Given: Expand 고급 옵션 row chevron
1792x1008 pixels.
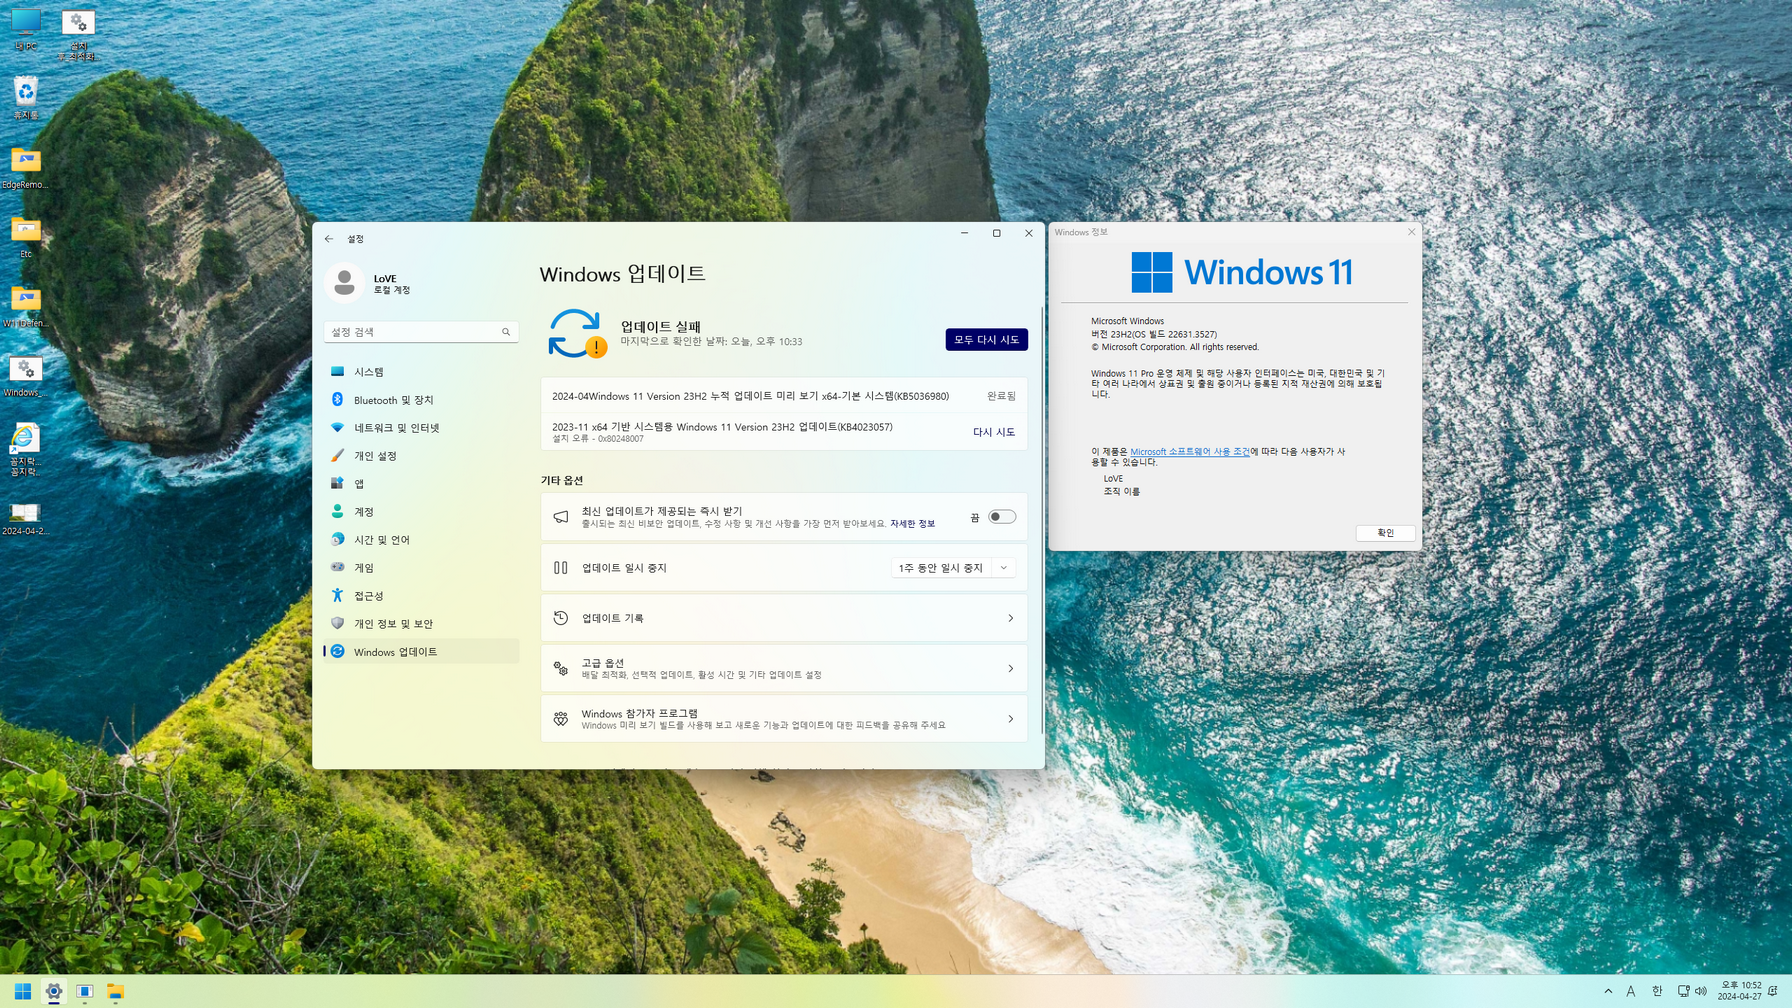Looking at the screenshot, I should click(1010, 668).
